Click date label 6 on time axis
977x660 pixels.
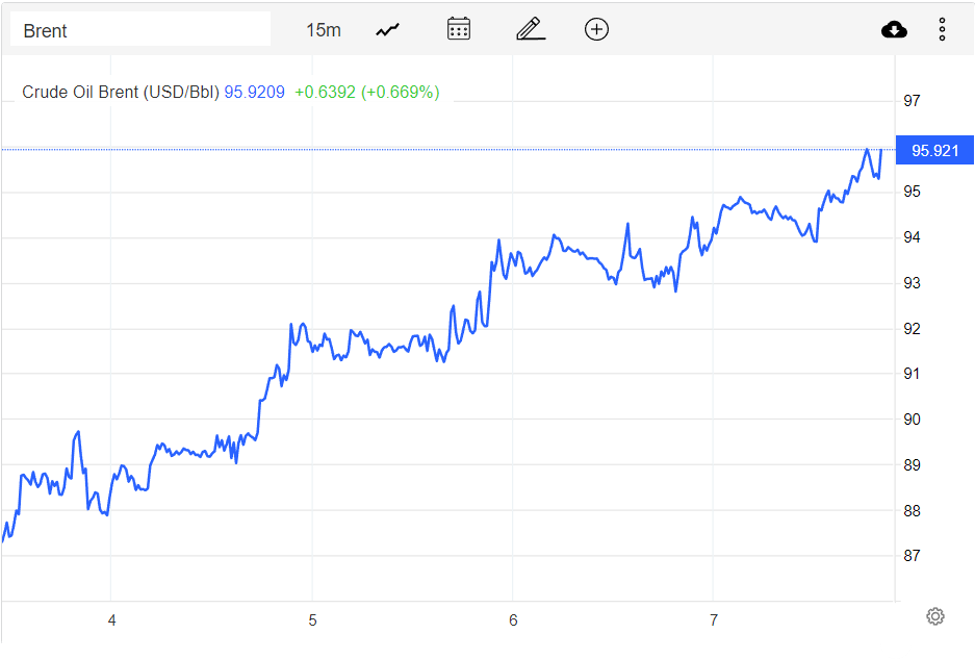pyautogui.click(x=513, y=621)
